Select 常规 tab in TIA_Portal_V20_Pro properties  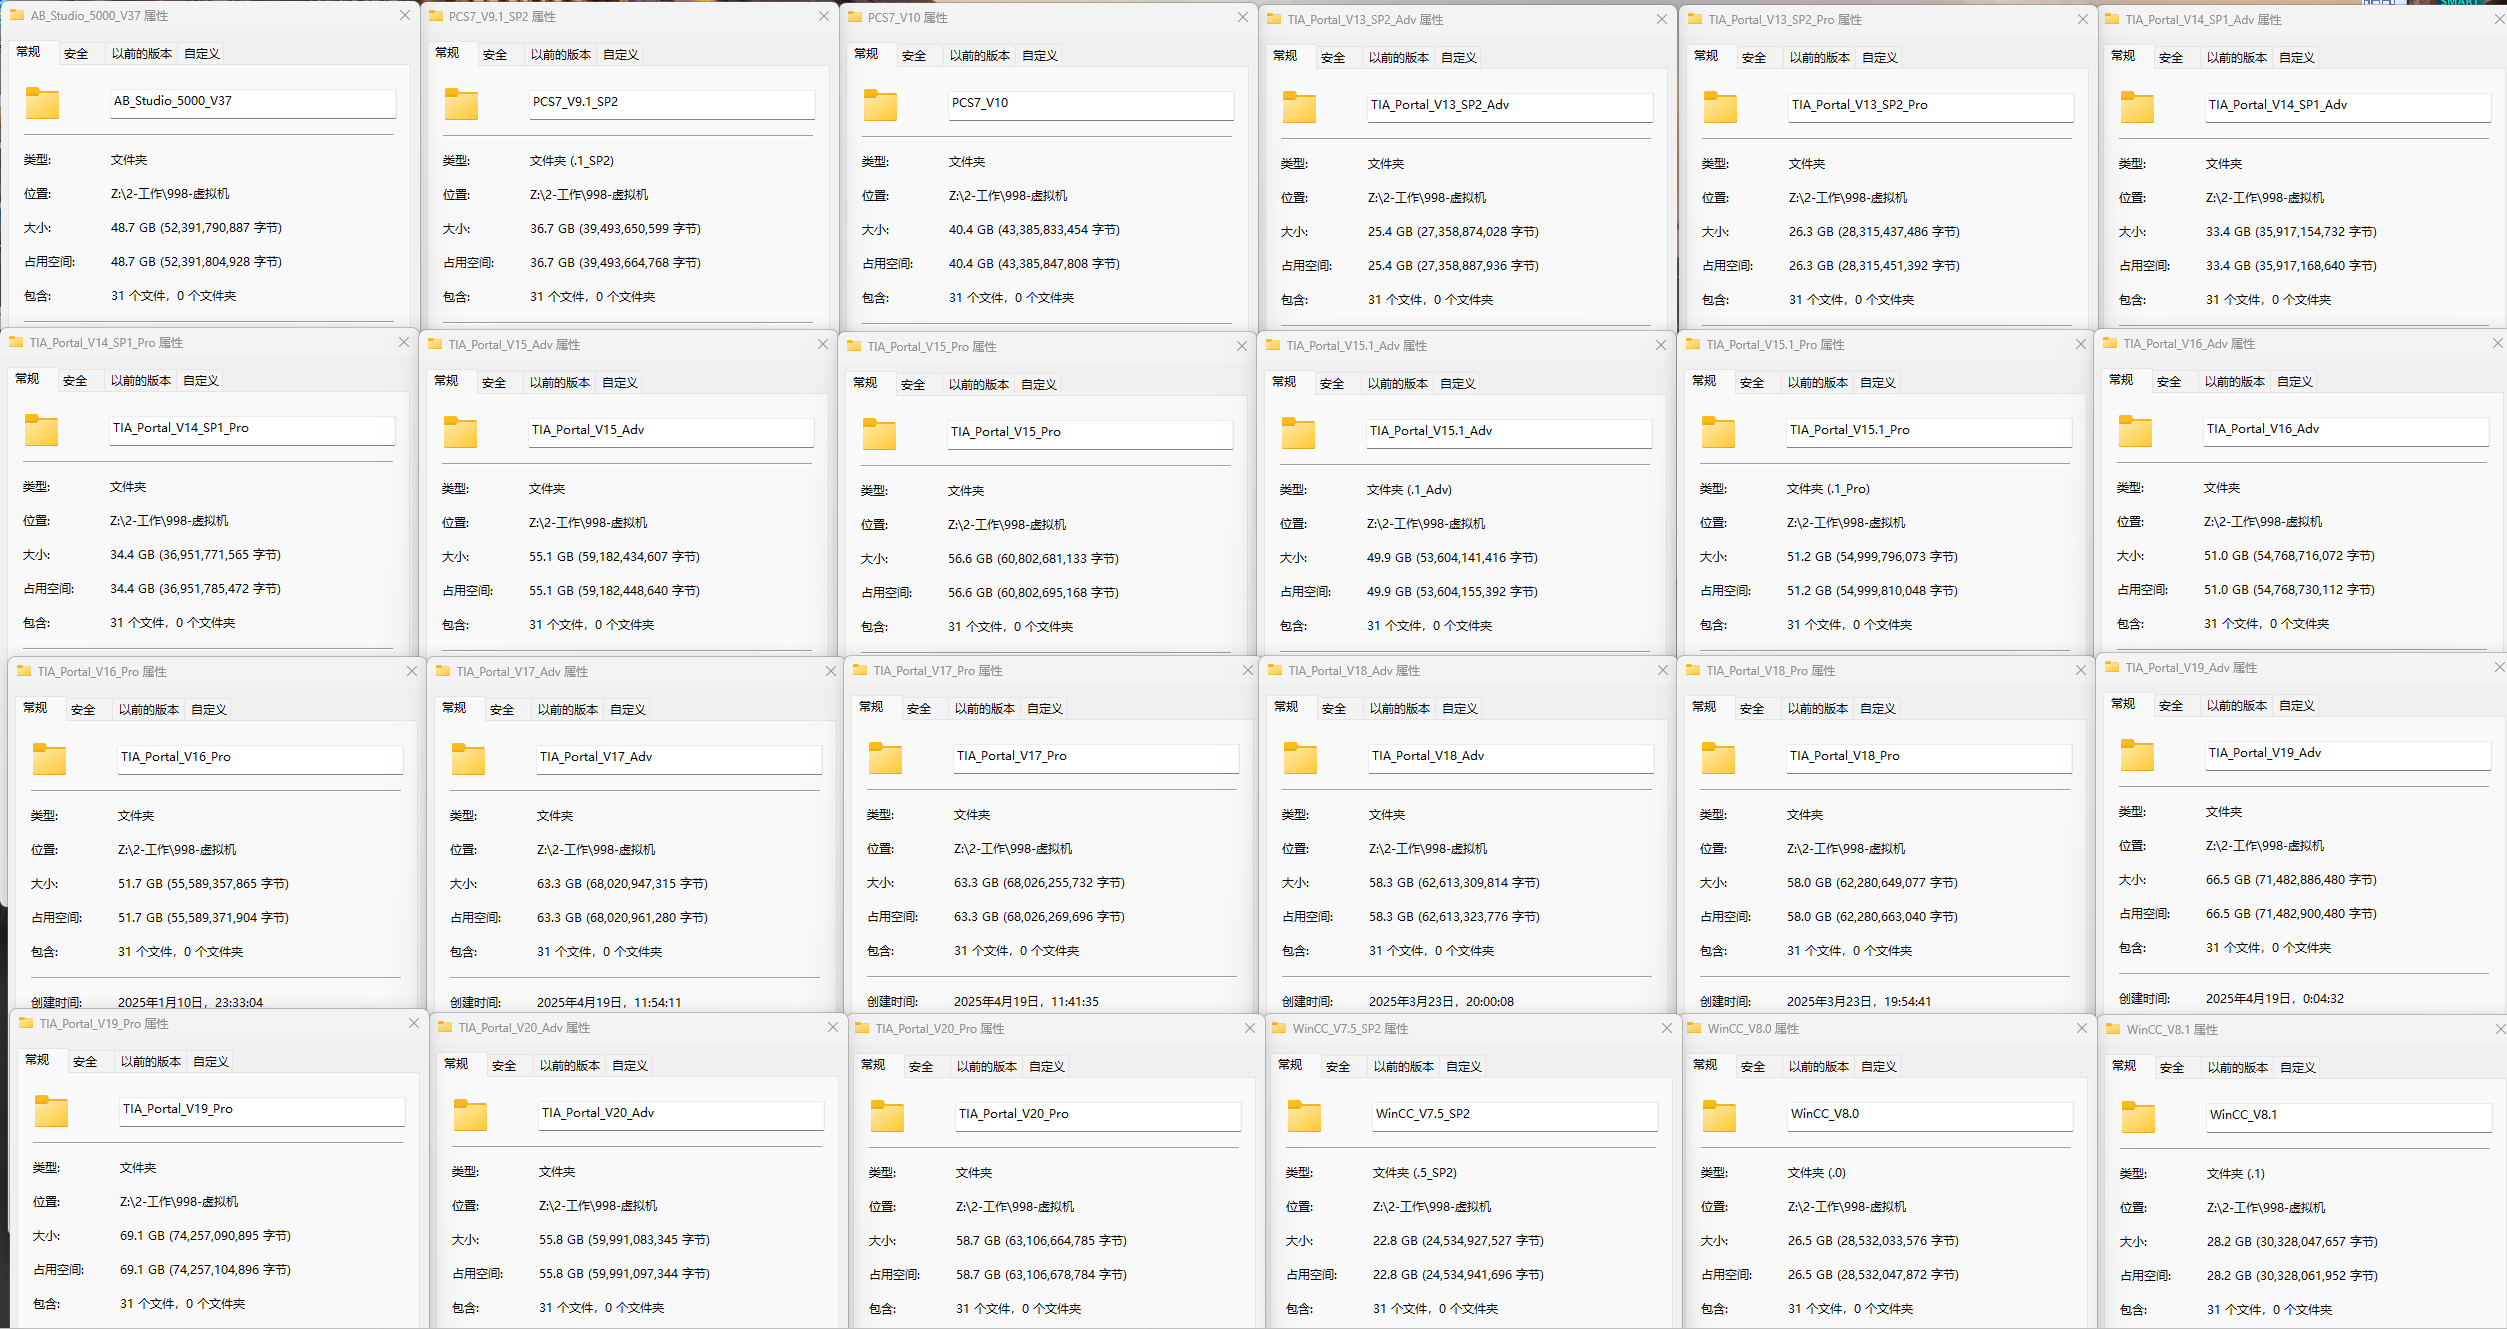(x=873, y=1065)
